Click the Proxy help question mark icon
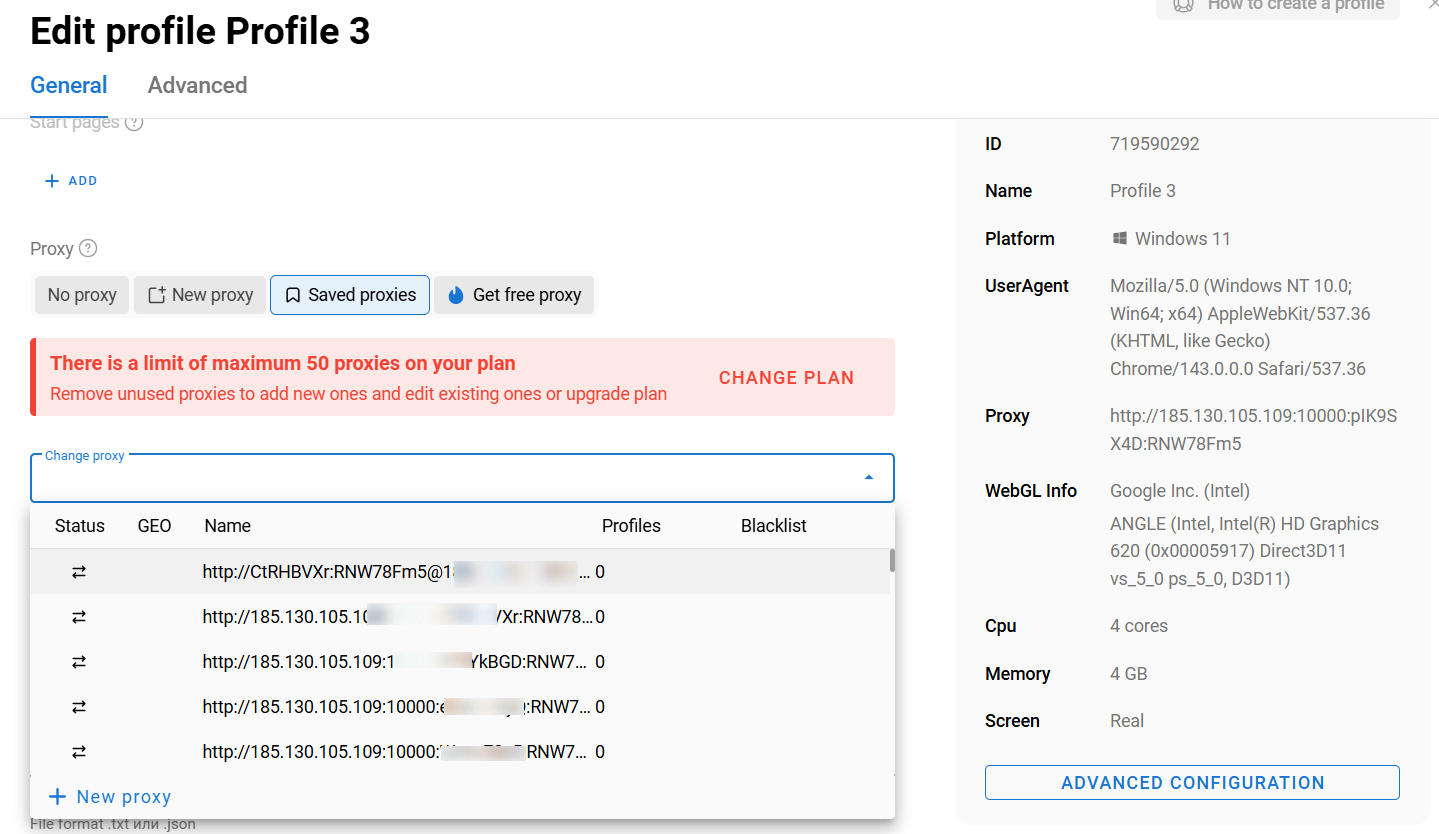1439x834 pixels. (x=88, y=248)
